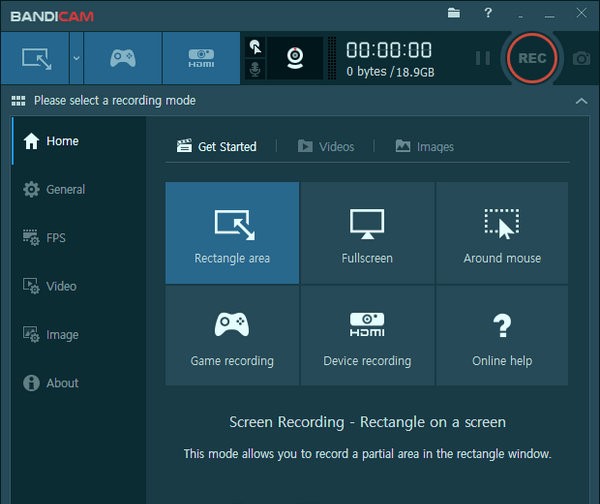600x504 pixels.
Task: Toggle the mouse cursor effect icon
Action: click(x=255, y=47)
